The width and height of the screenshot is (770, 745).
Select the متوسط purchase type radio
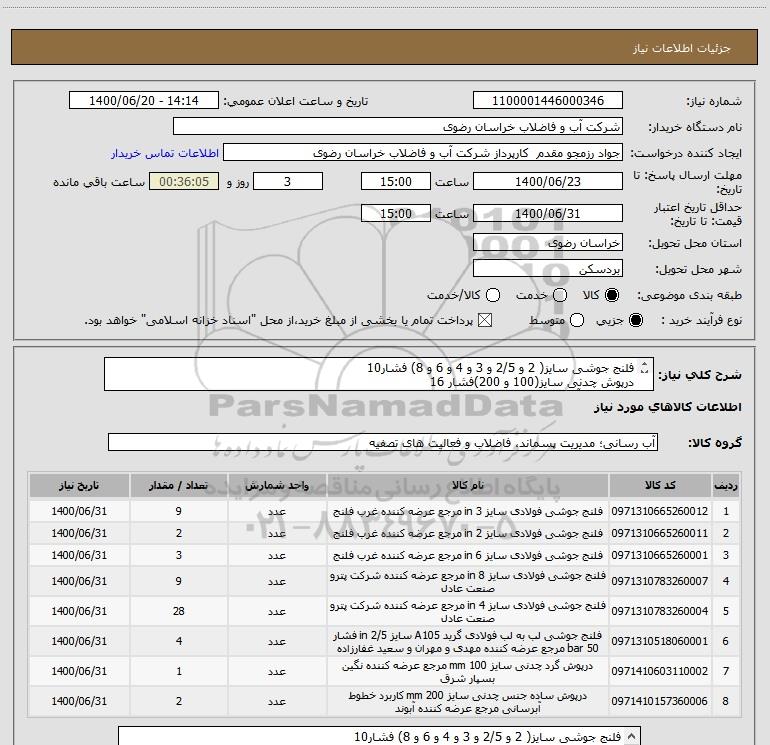point(577,320)
